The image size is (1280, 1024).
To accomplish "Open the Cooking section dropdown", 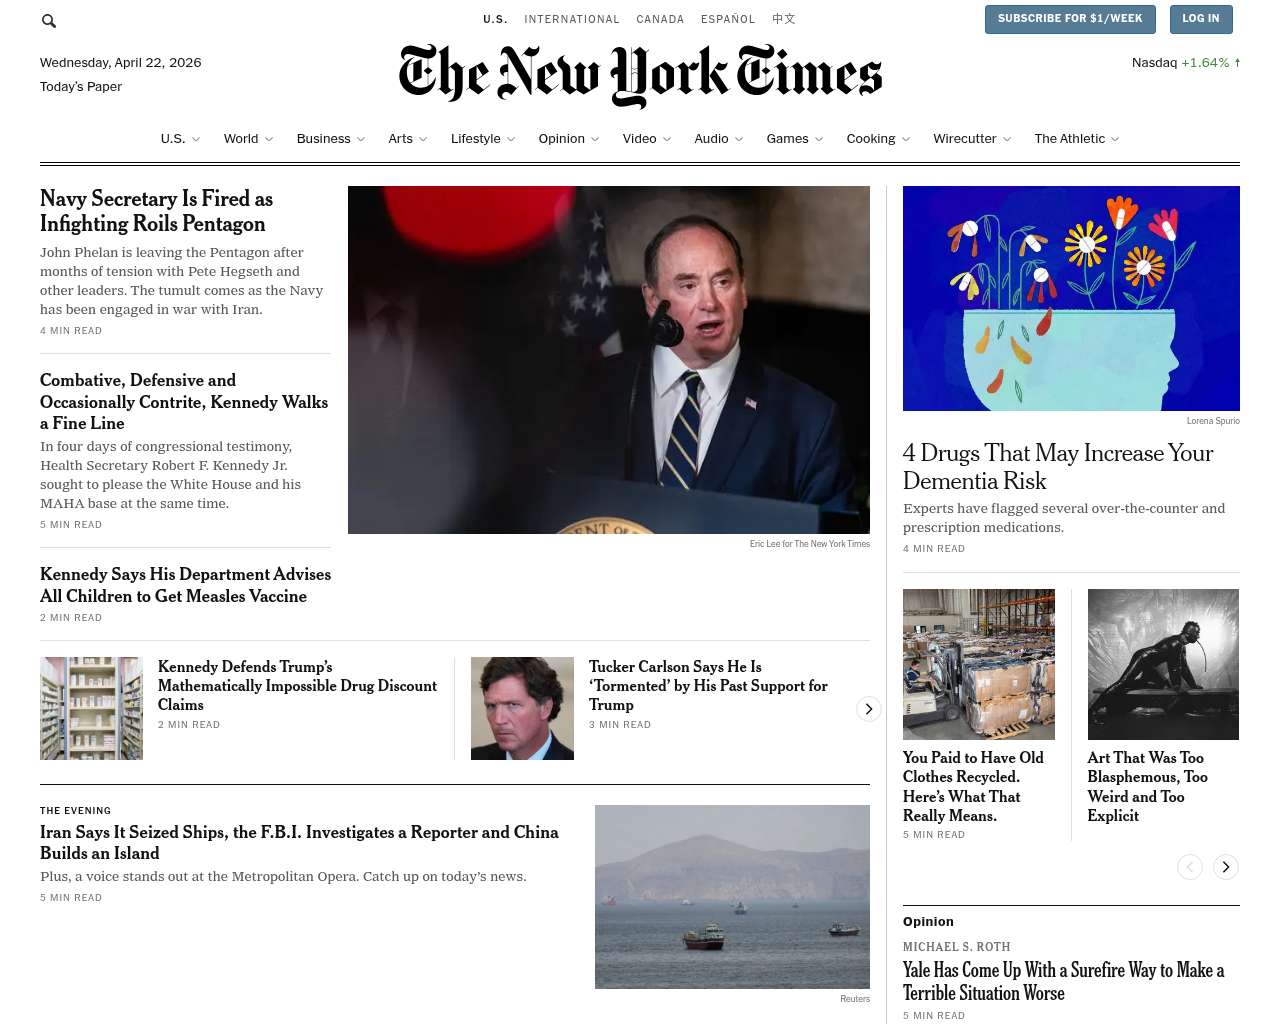I will click(878, 139).
